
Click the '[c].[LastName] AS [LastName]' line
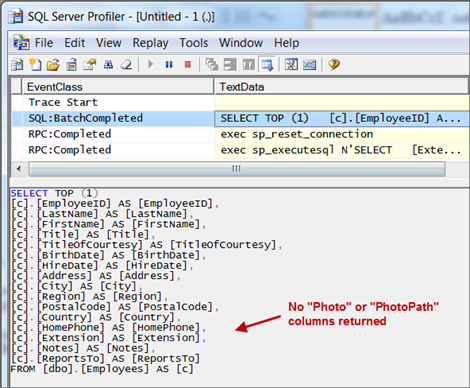102,214
